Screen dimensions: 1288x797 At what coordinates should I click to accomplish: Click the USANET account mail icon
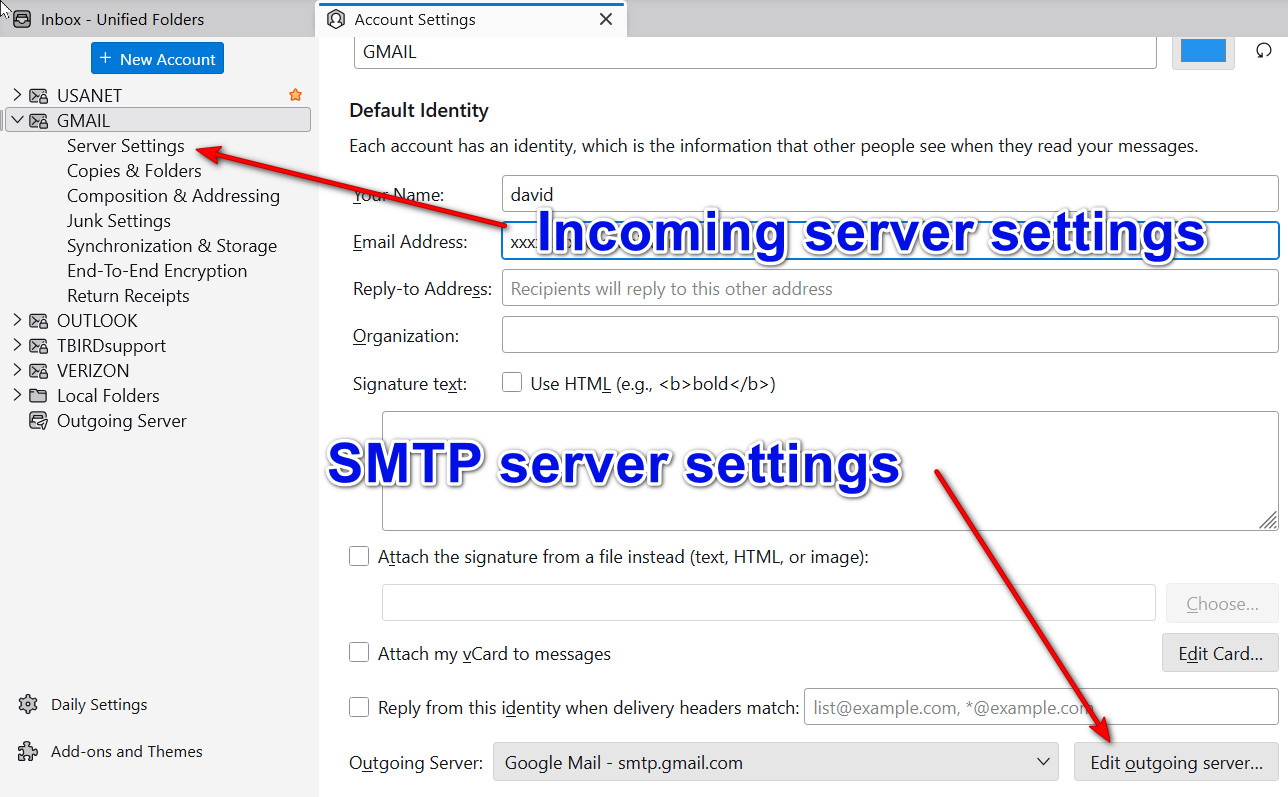click(38, 96)
